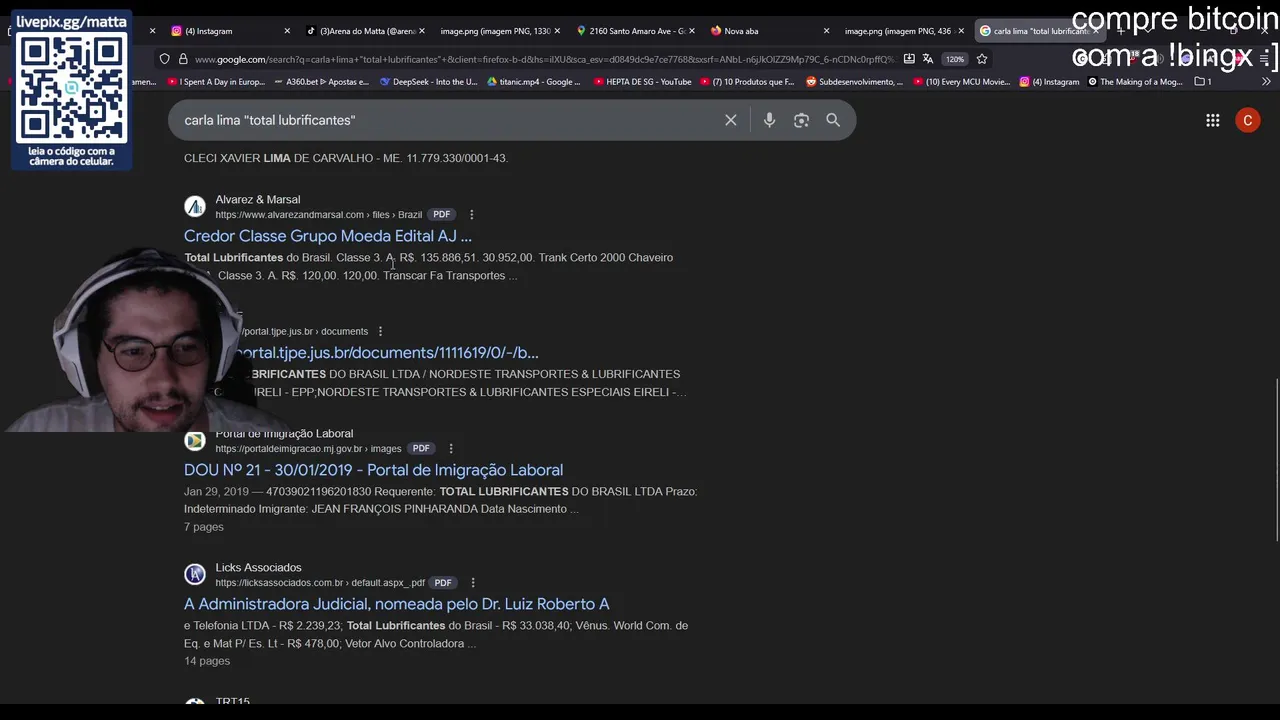
Task: Click the '7 pages' text
Action: (x=204, y=527)
